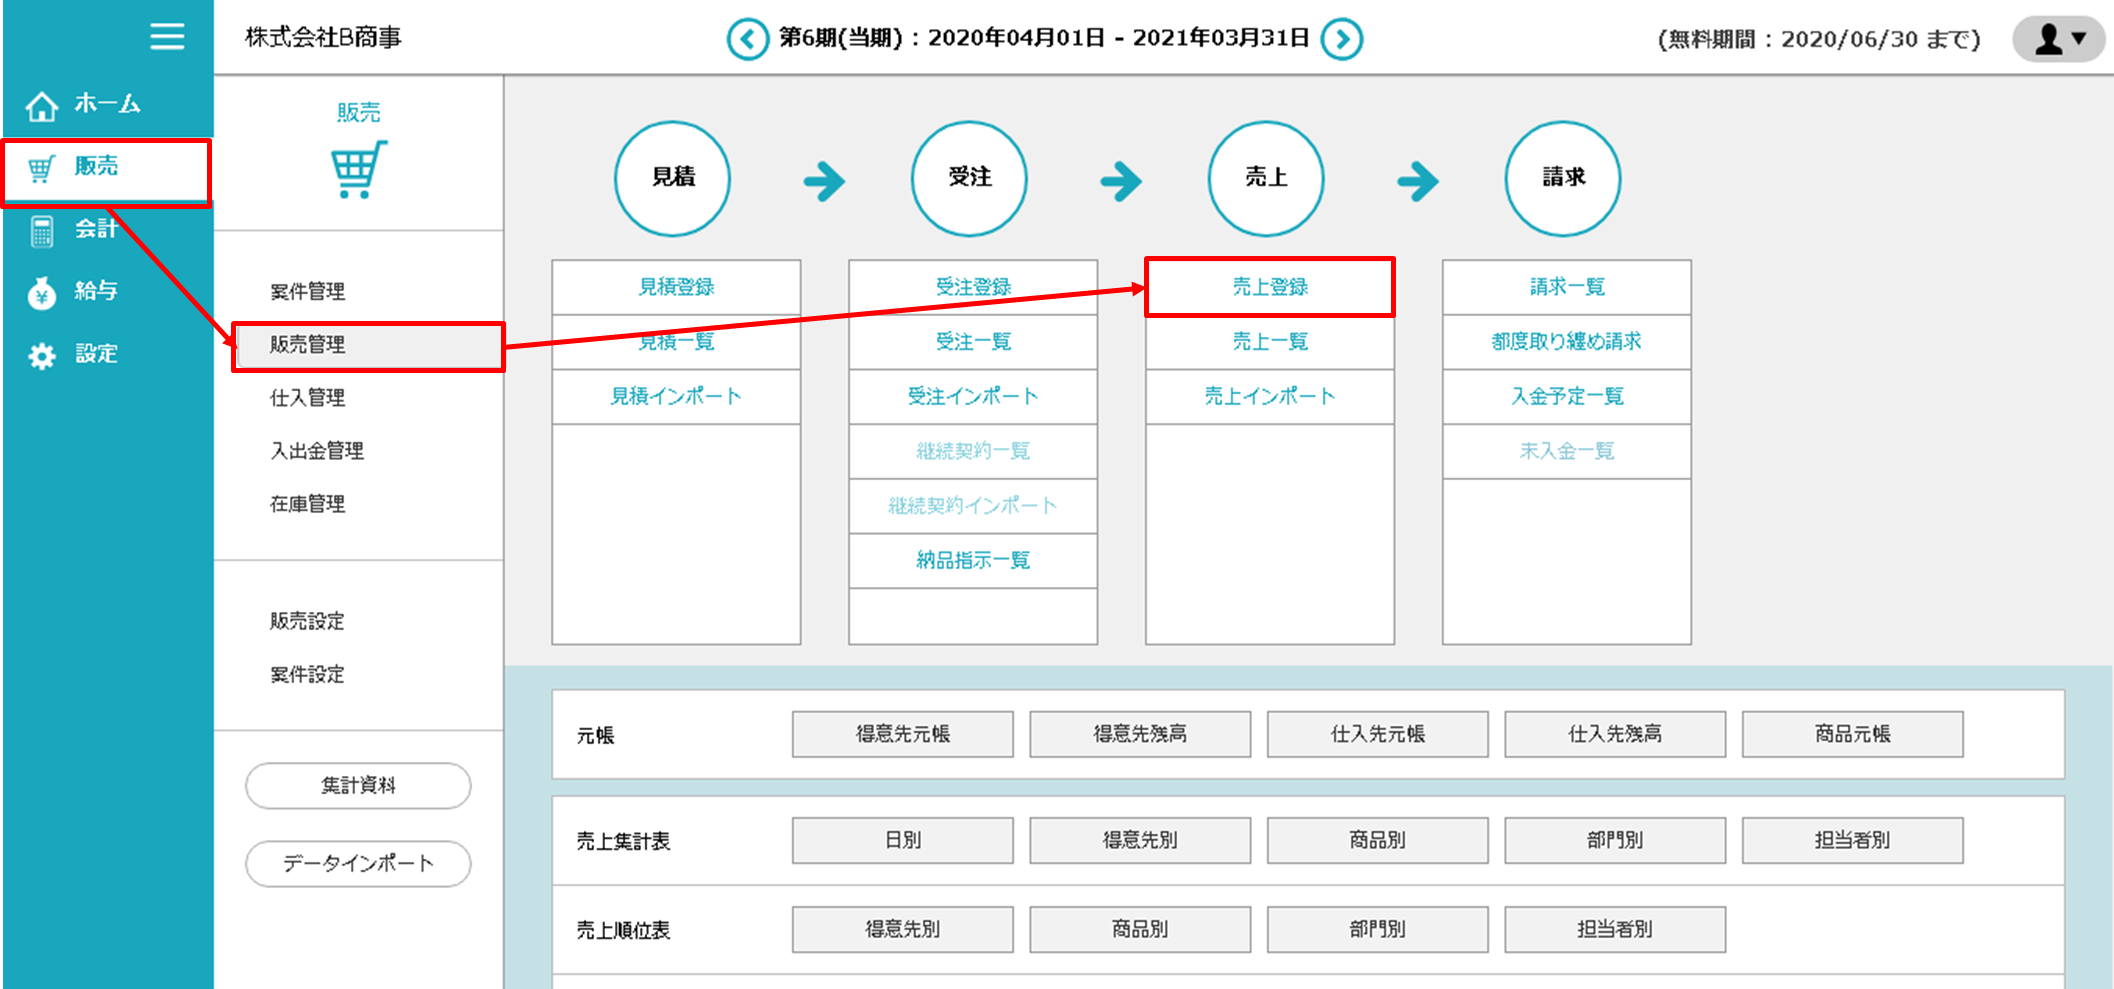The height and width of the screenshot is (989, 2114).
Task: Click the 給与 money bag icon
Action: tap(42, 293)
